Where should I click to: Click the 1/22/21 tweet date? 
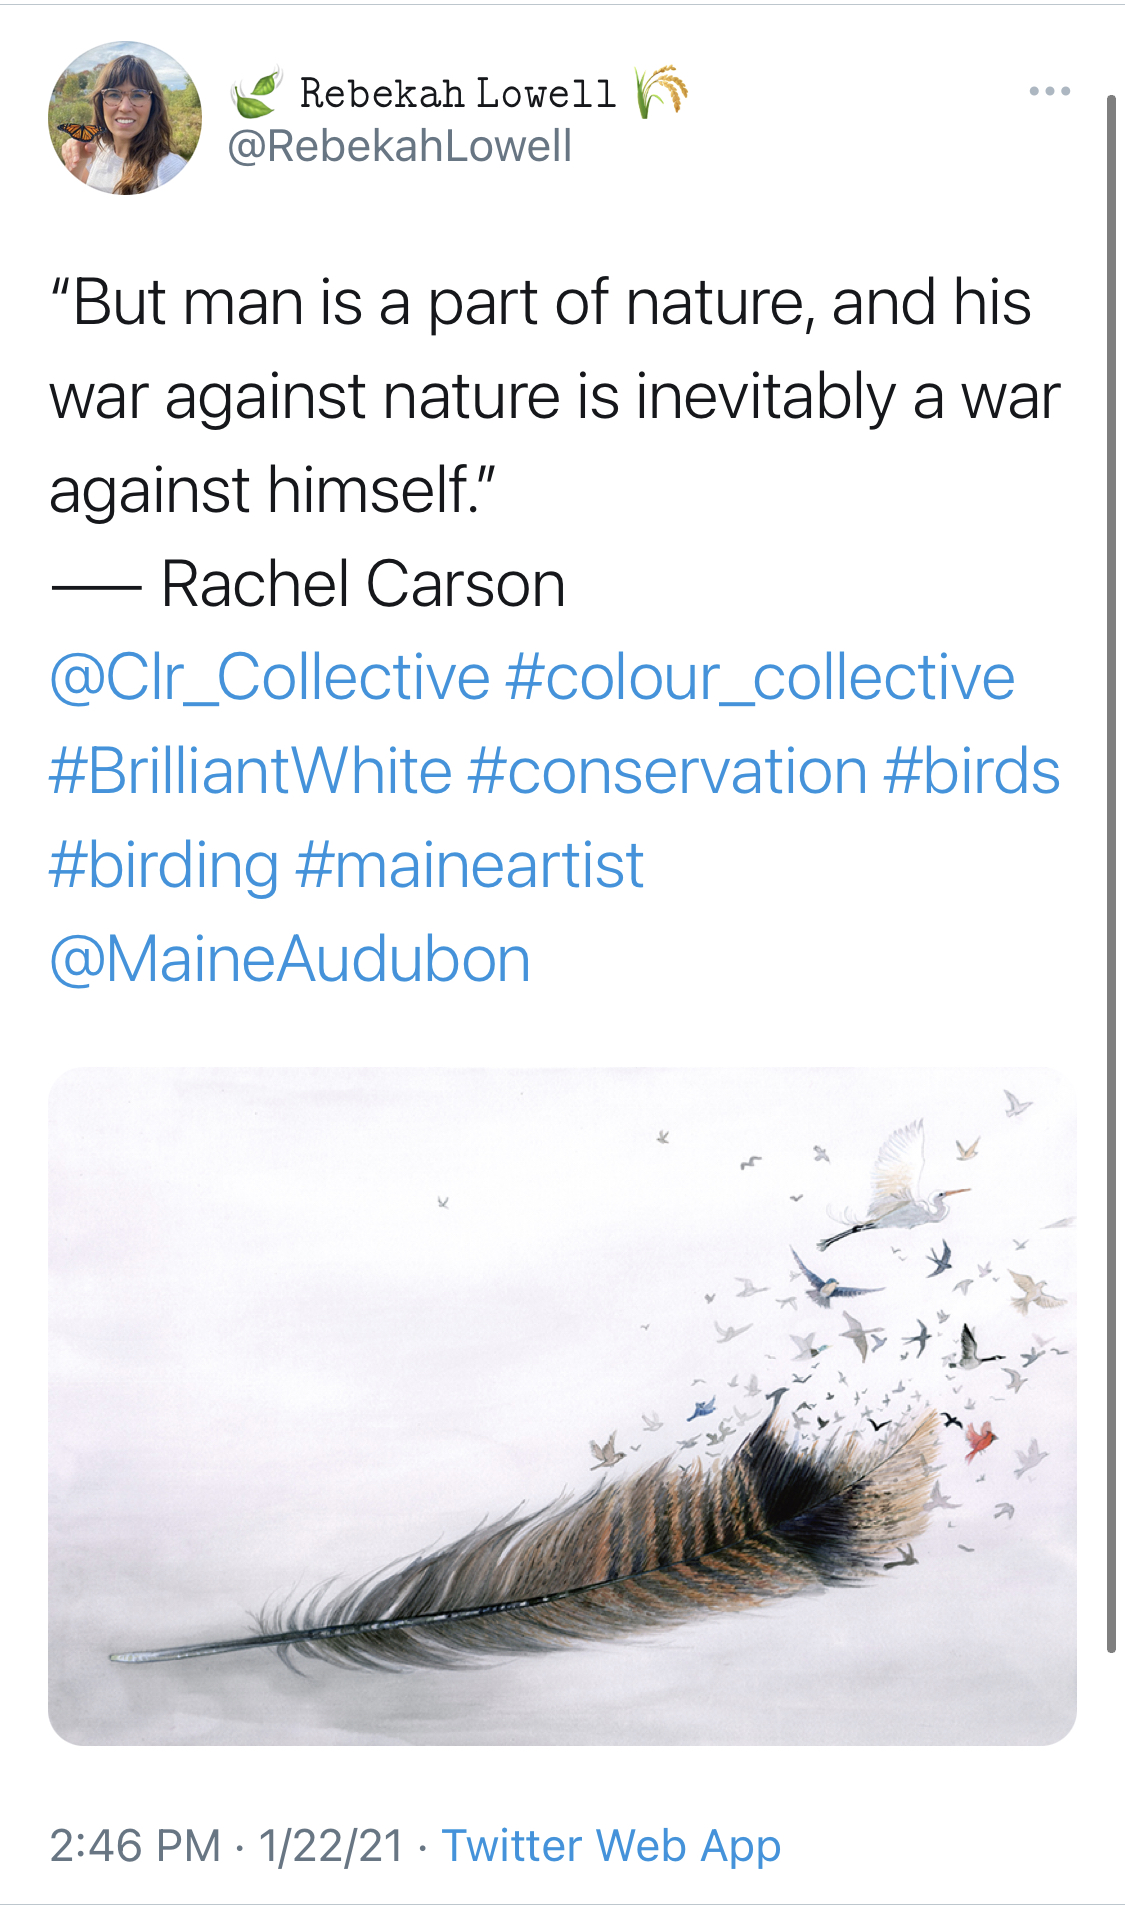tap(331, 1845)
